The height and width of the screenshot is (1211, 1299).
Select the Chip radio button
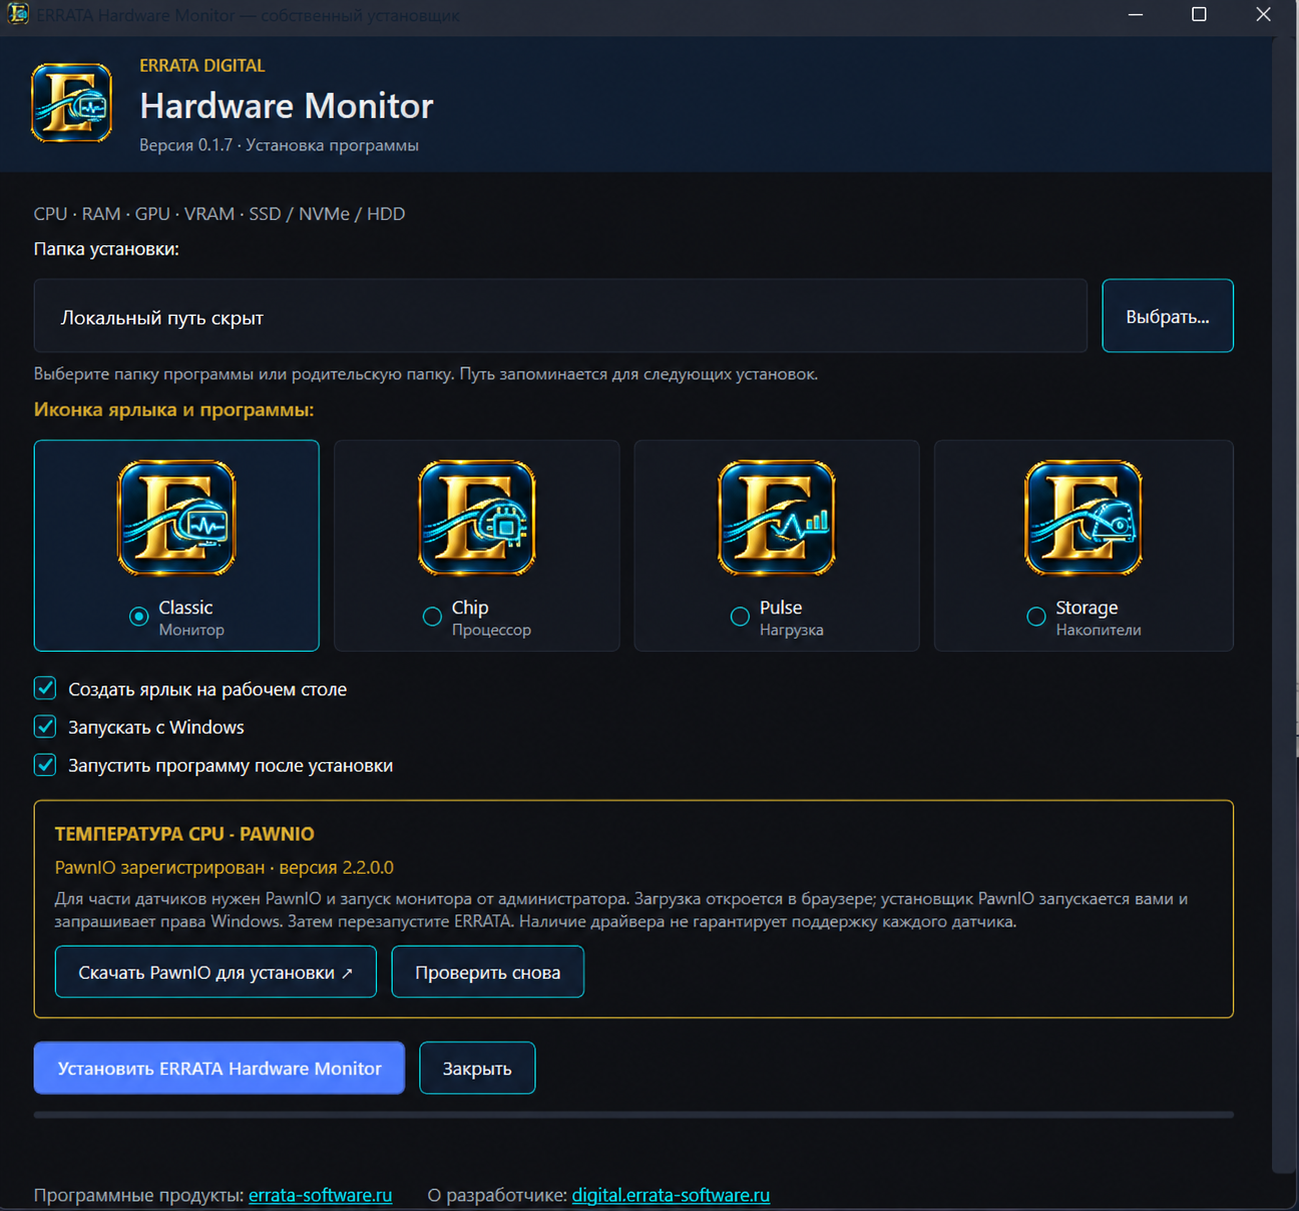pos(432,617)
